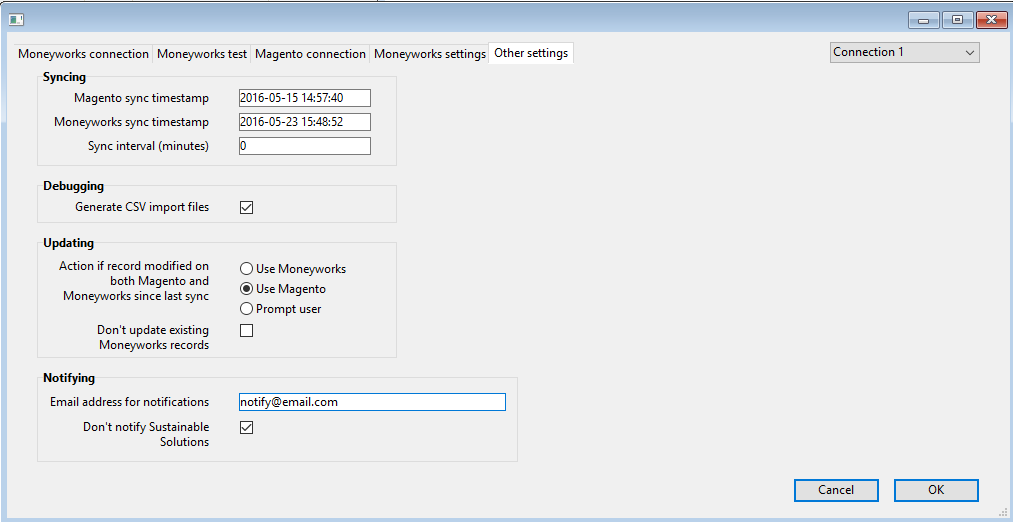Maximize the settings window

[957, 20]
